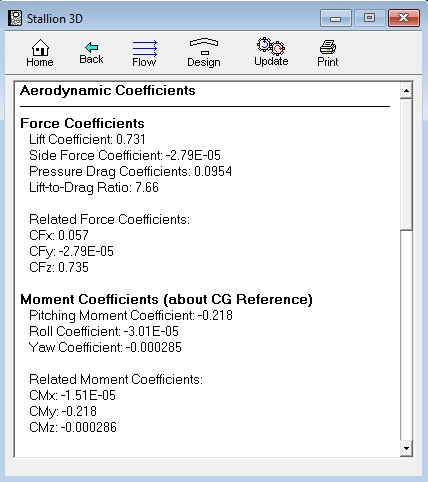Click the Pressure Drag Coefficients: 0.0954 line
Image resolution: width=428 pixels, height=482 pixels.
[x=130, y=171]
